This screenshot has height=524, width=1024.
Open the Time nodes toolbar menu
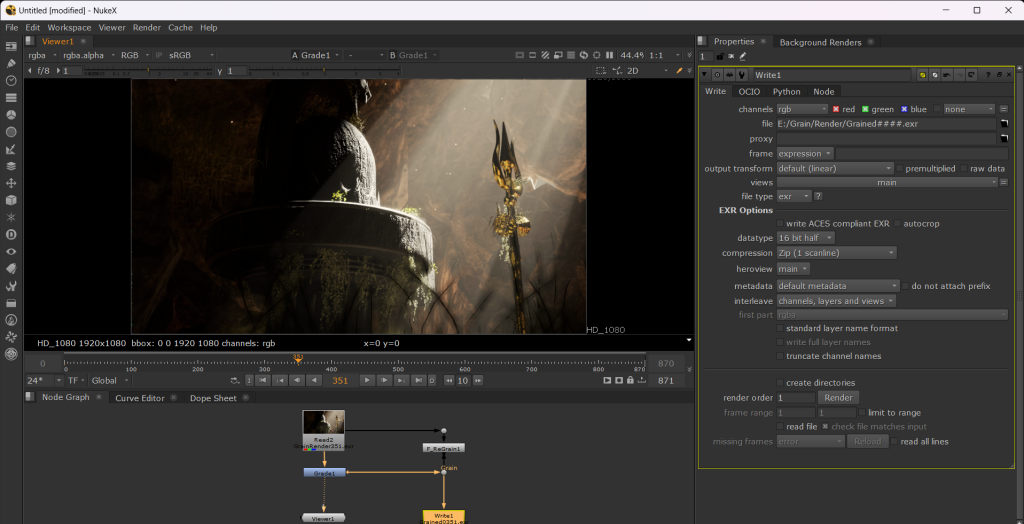click(x=10, y=80)
